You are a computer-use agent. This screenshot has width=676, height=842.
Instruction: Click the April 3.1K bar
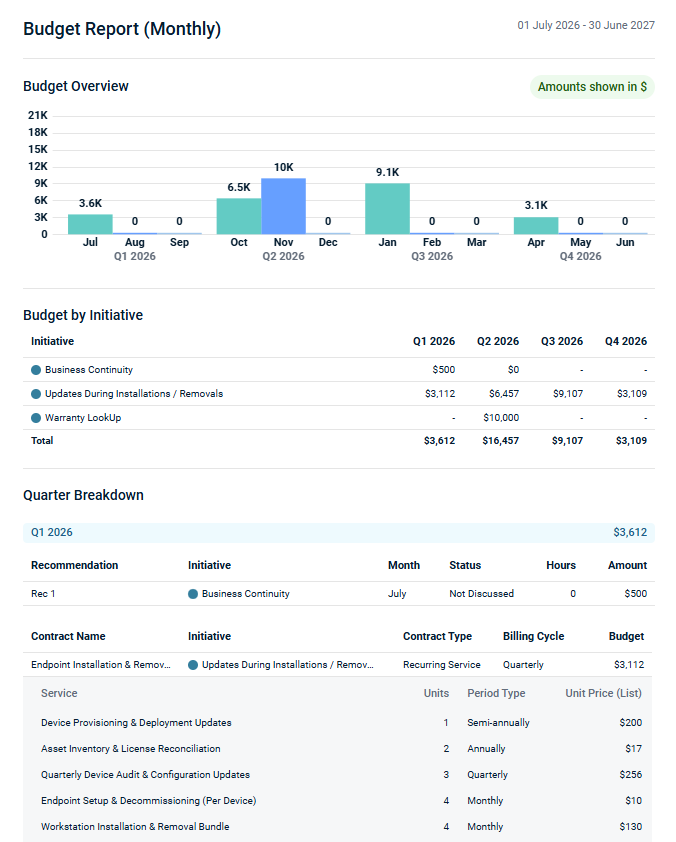536,225
